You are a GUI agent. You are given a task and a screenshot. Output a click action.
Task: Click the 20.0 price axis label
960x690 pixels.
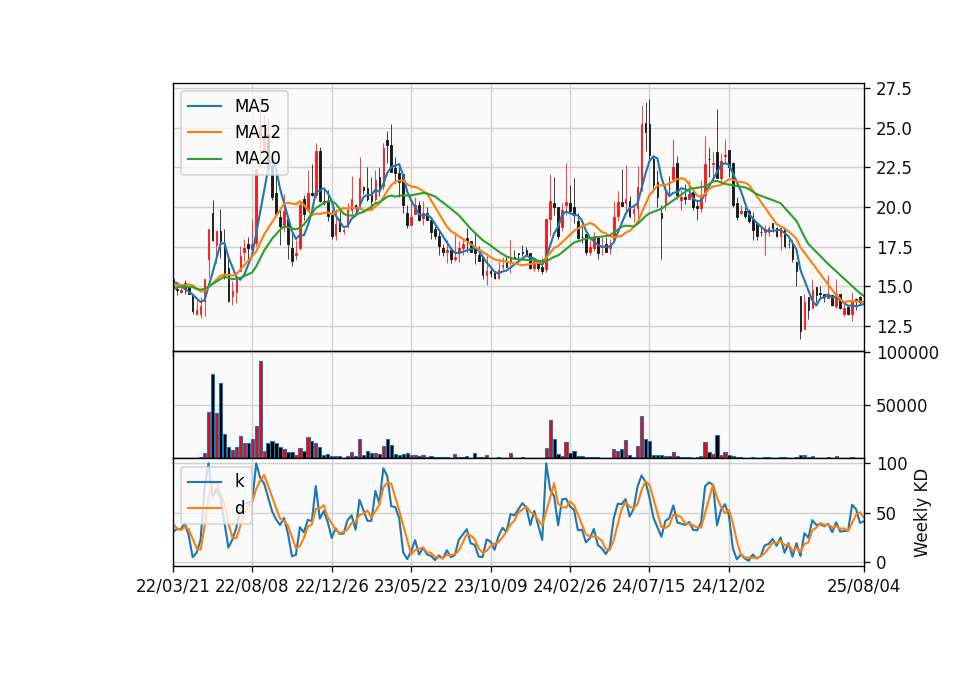[x=894, y=208]
